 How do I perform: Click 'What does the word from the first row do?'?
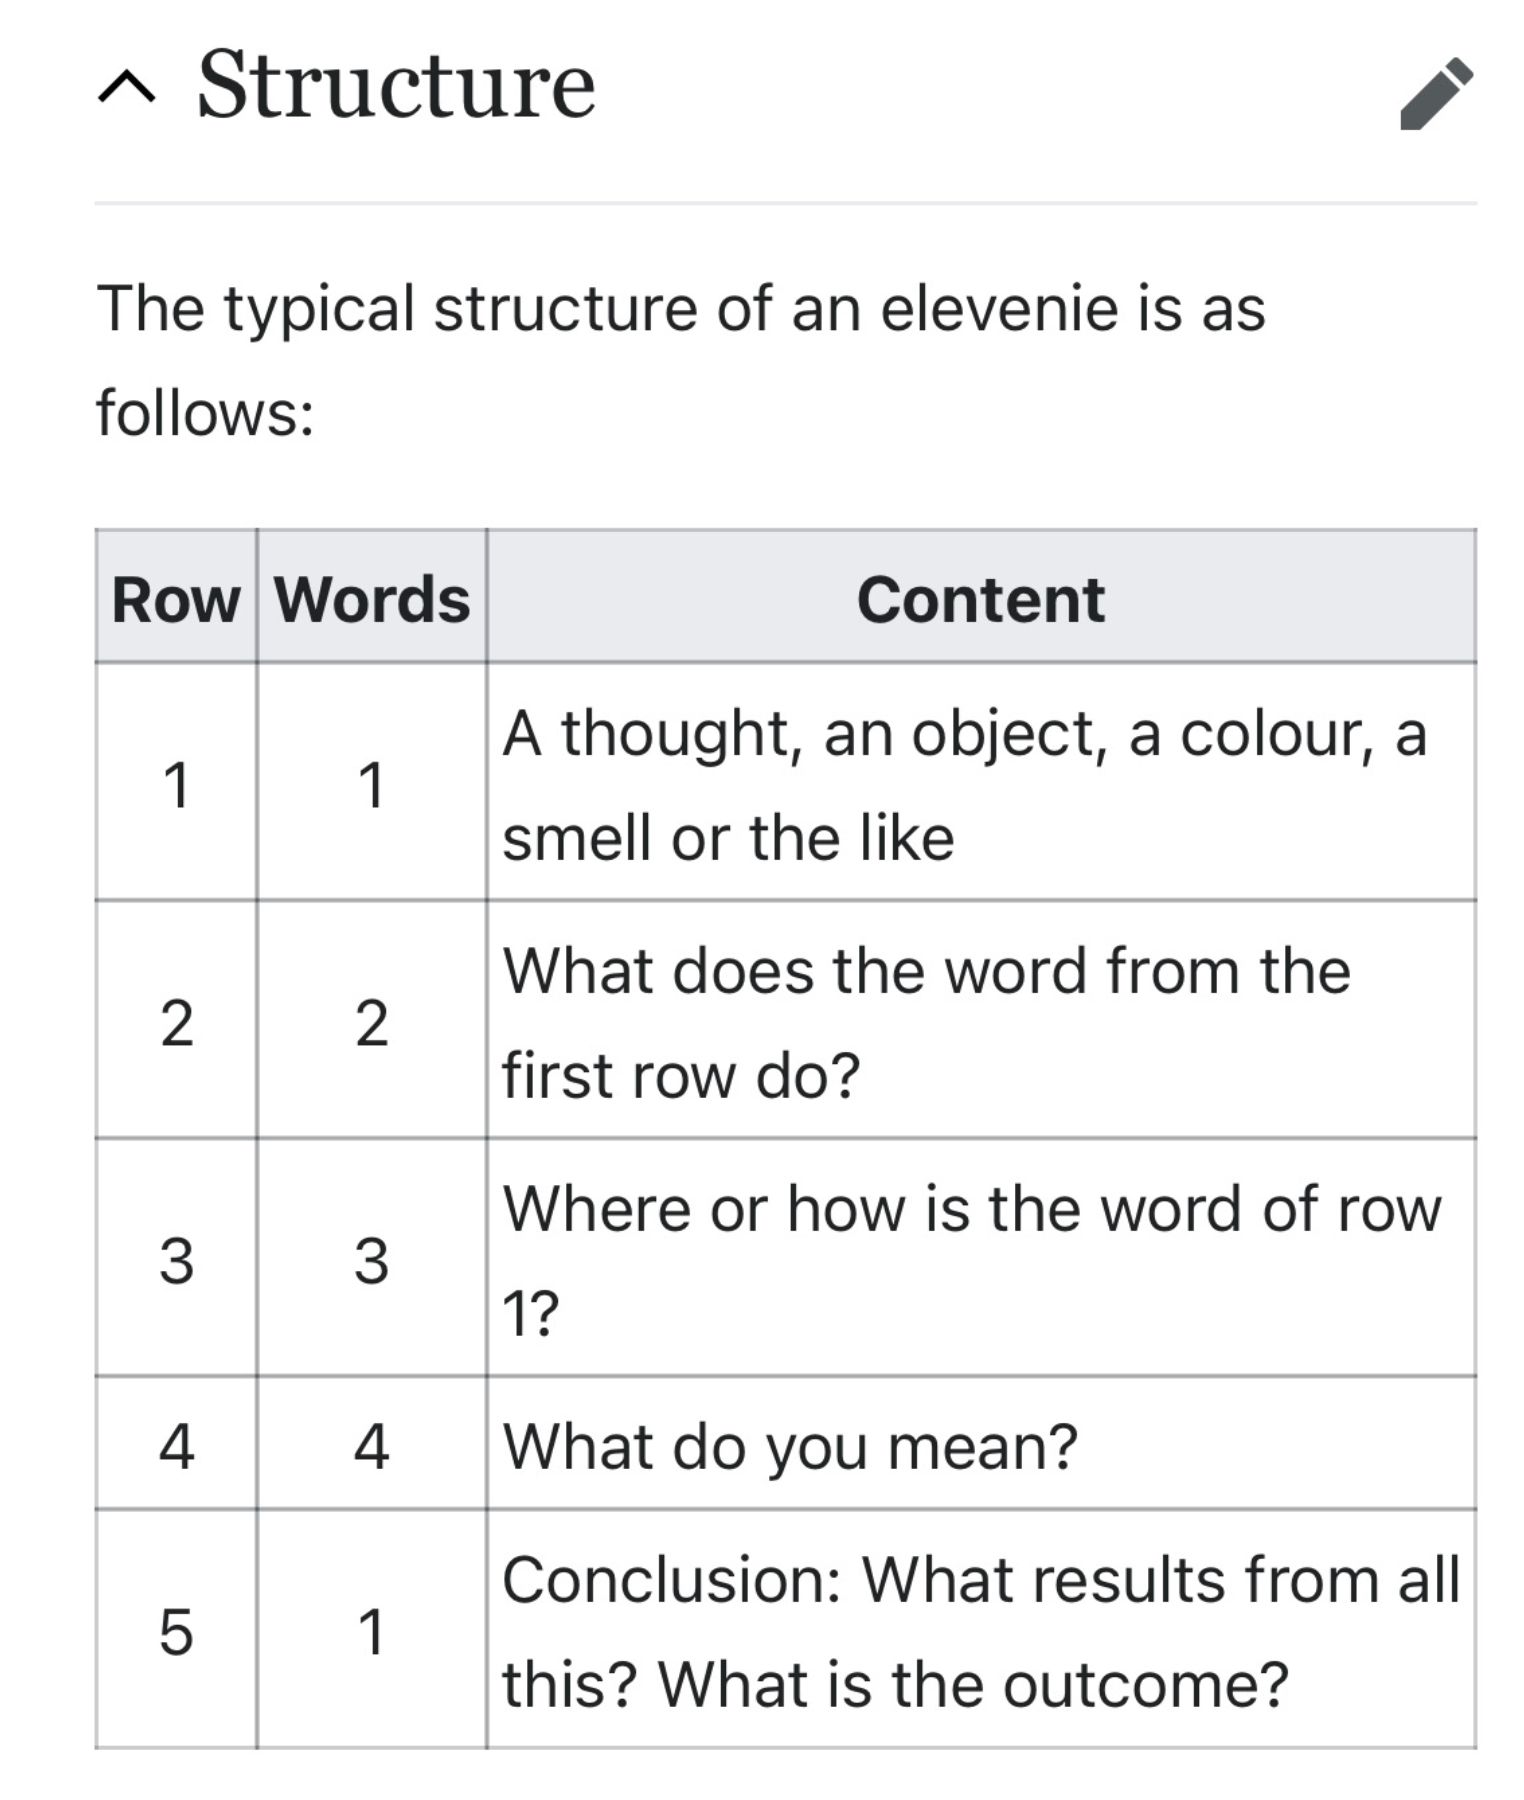tap(926, 1022)
